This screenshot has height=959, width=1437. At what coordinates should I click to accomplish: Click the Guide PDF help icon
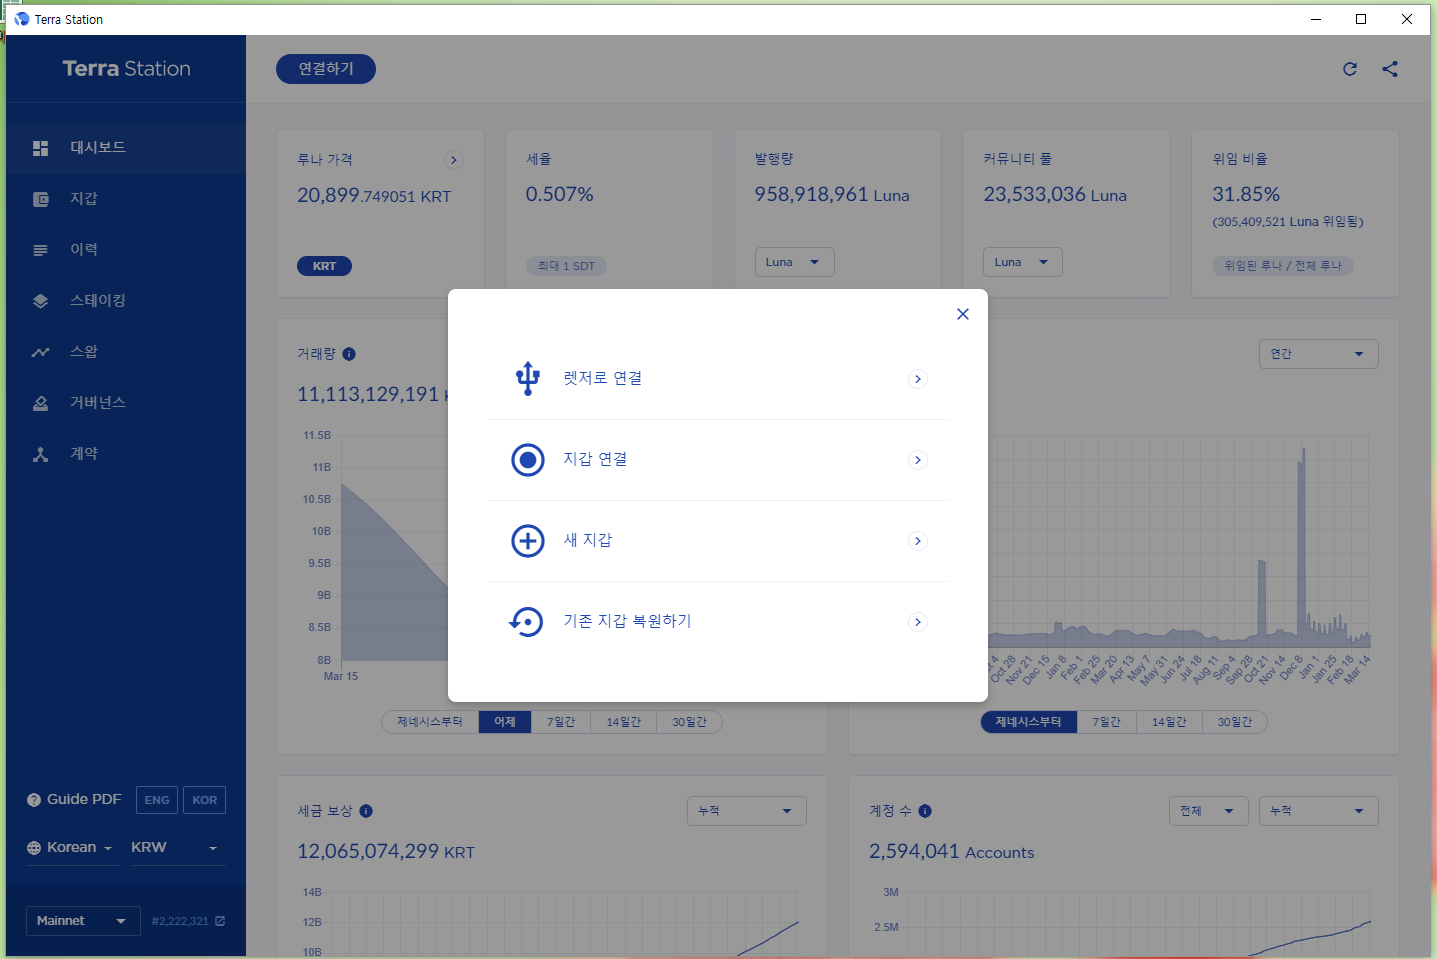(34, 800)
